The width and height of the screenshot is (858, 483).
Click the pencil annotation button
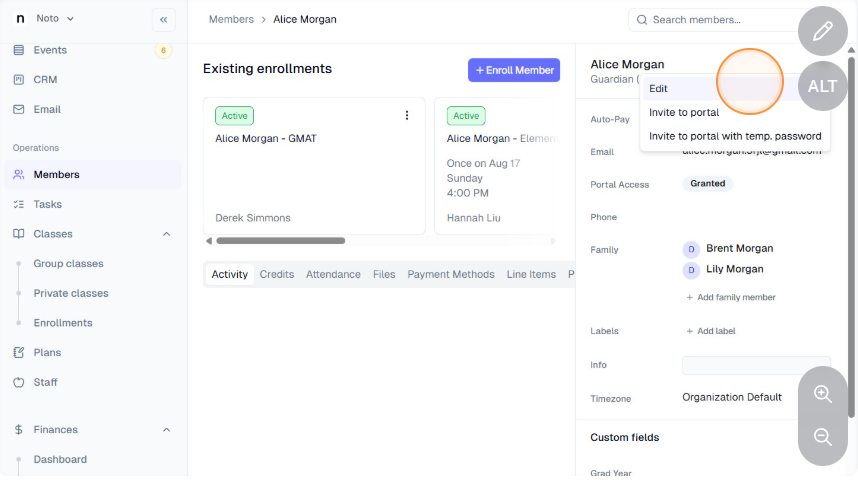pos(822,31)
